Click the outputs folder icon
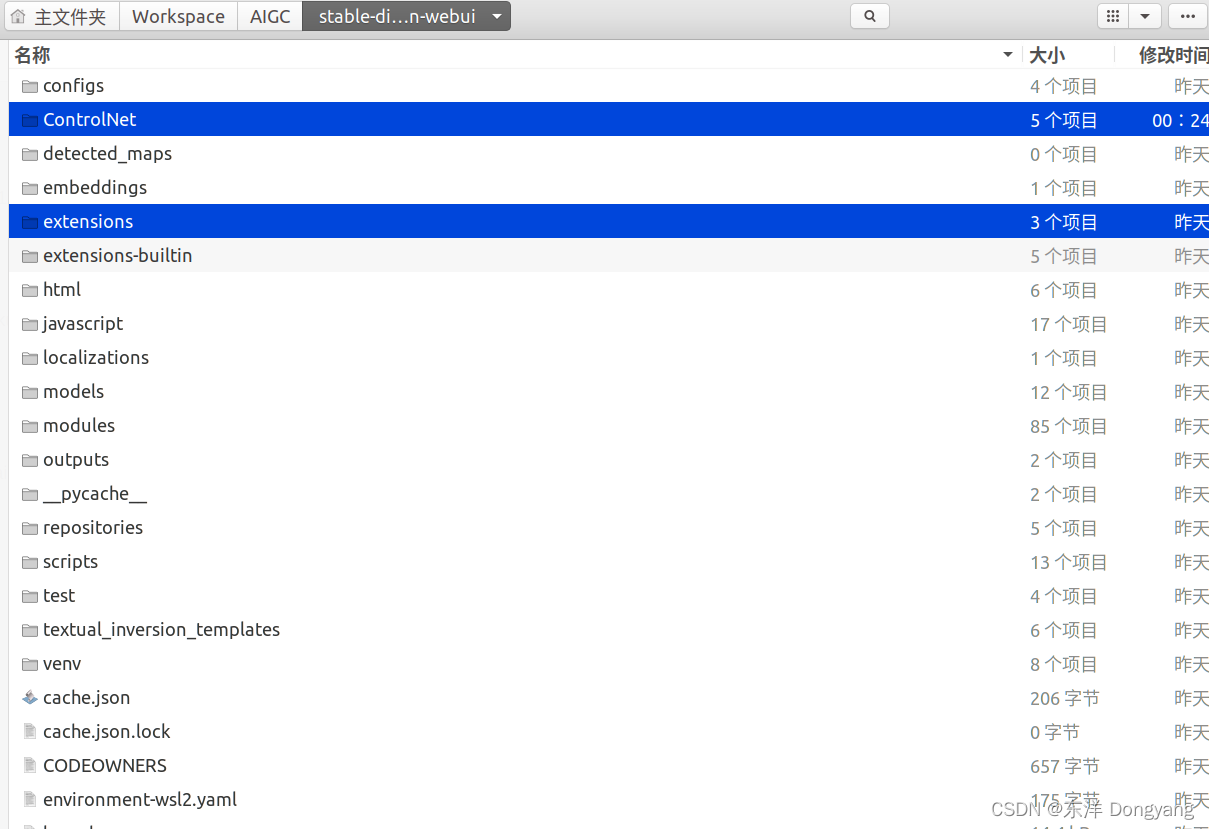Screen dimensions: 1209x829 click(30, 460)
